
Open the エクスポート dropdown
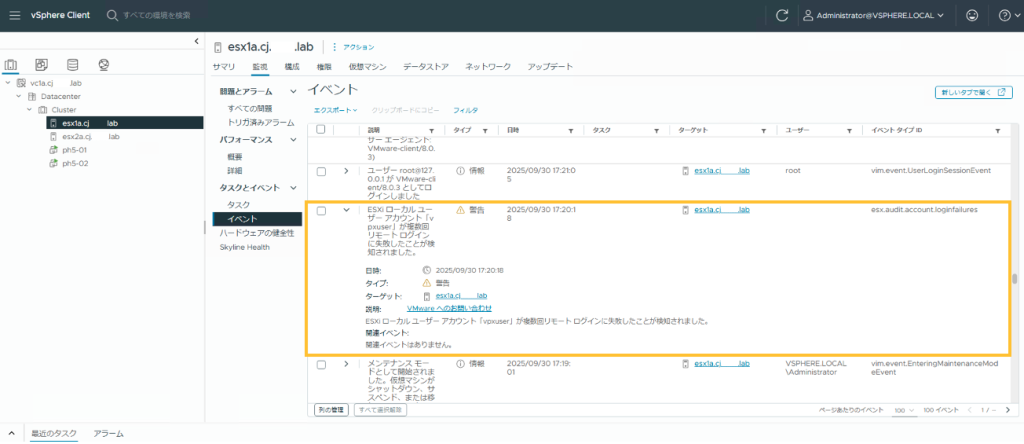[x=335, y=109]
